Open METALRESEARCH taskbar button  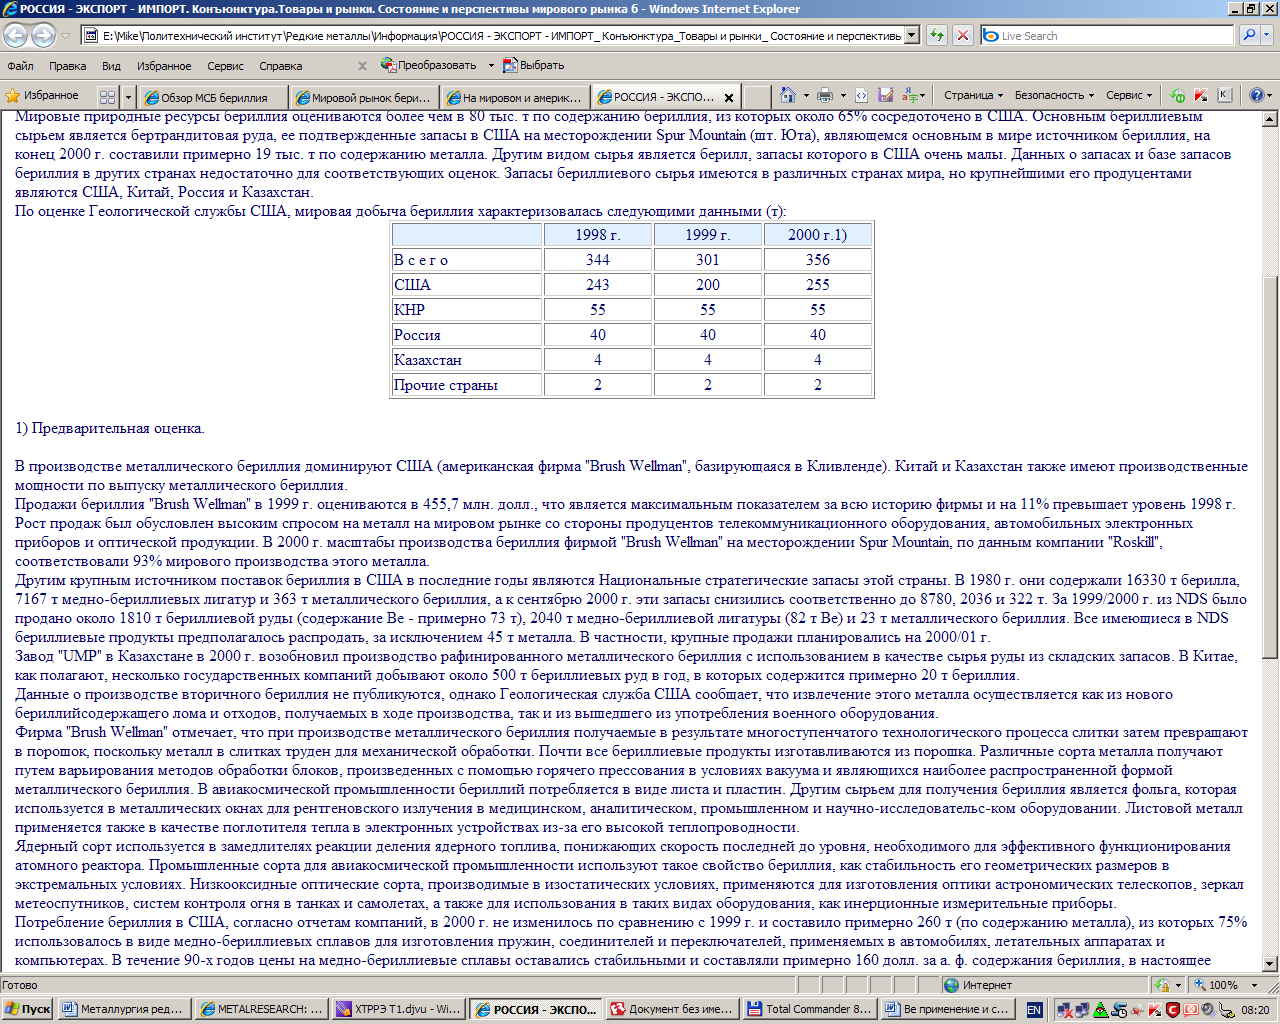[x=261, y=1009]
